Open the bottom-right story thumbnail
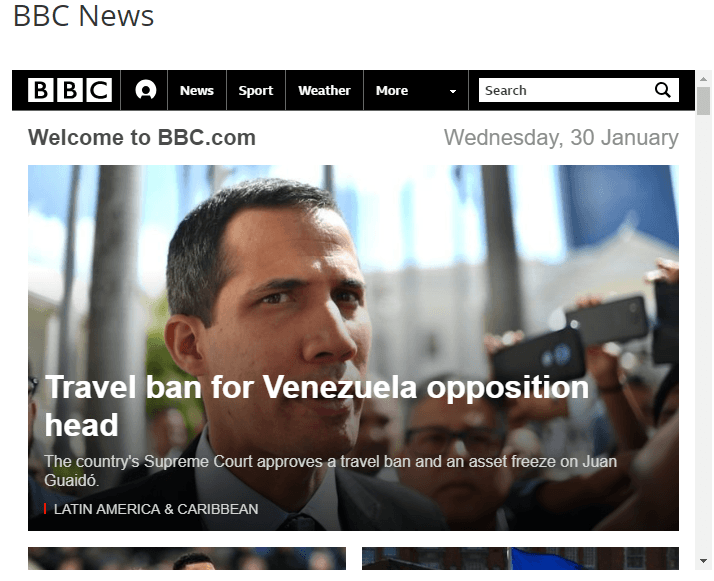 point(520,558)
